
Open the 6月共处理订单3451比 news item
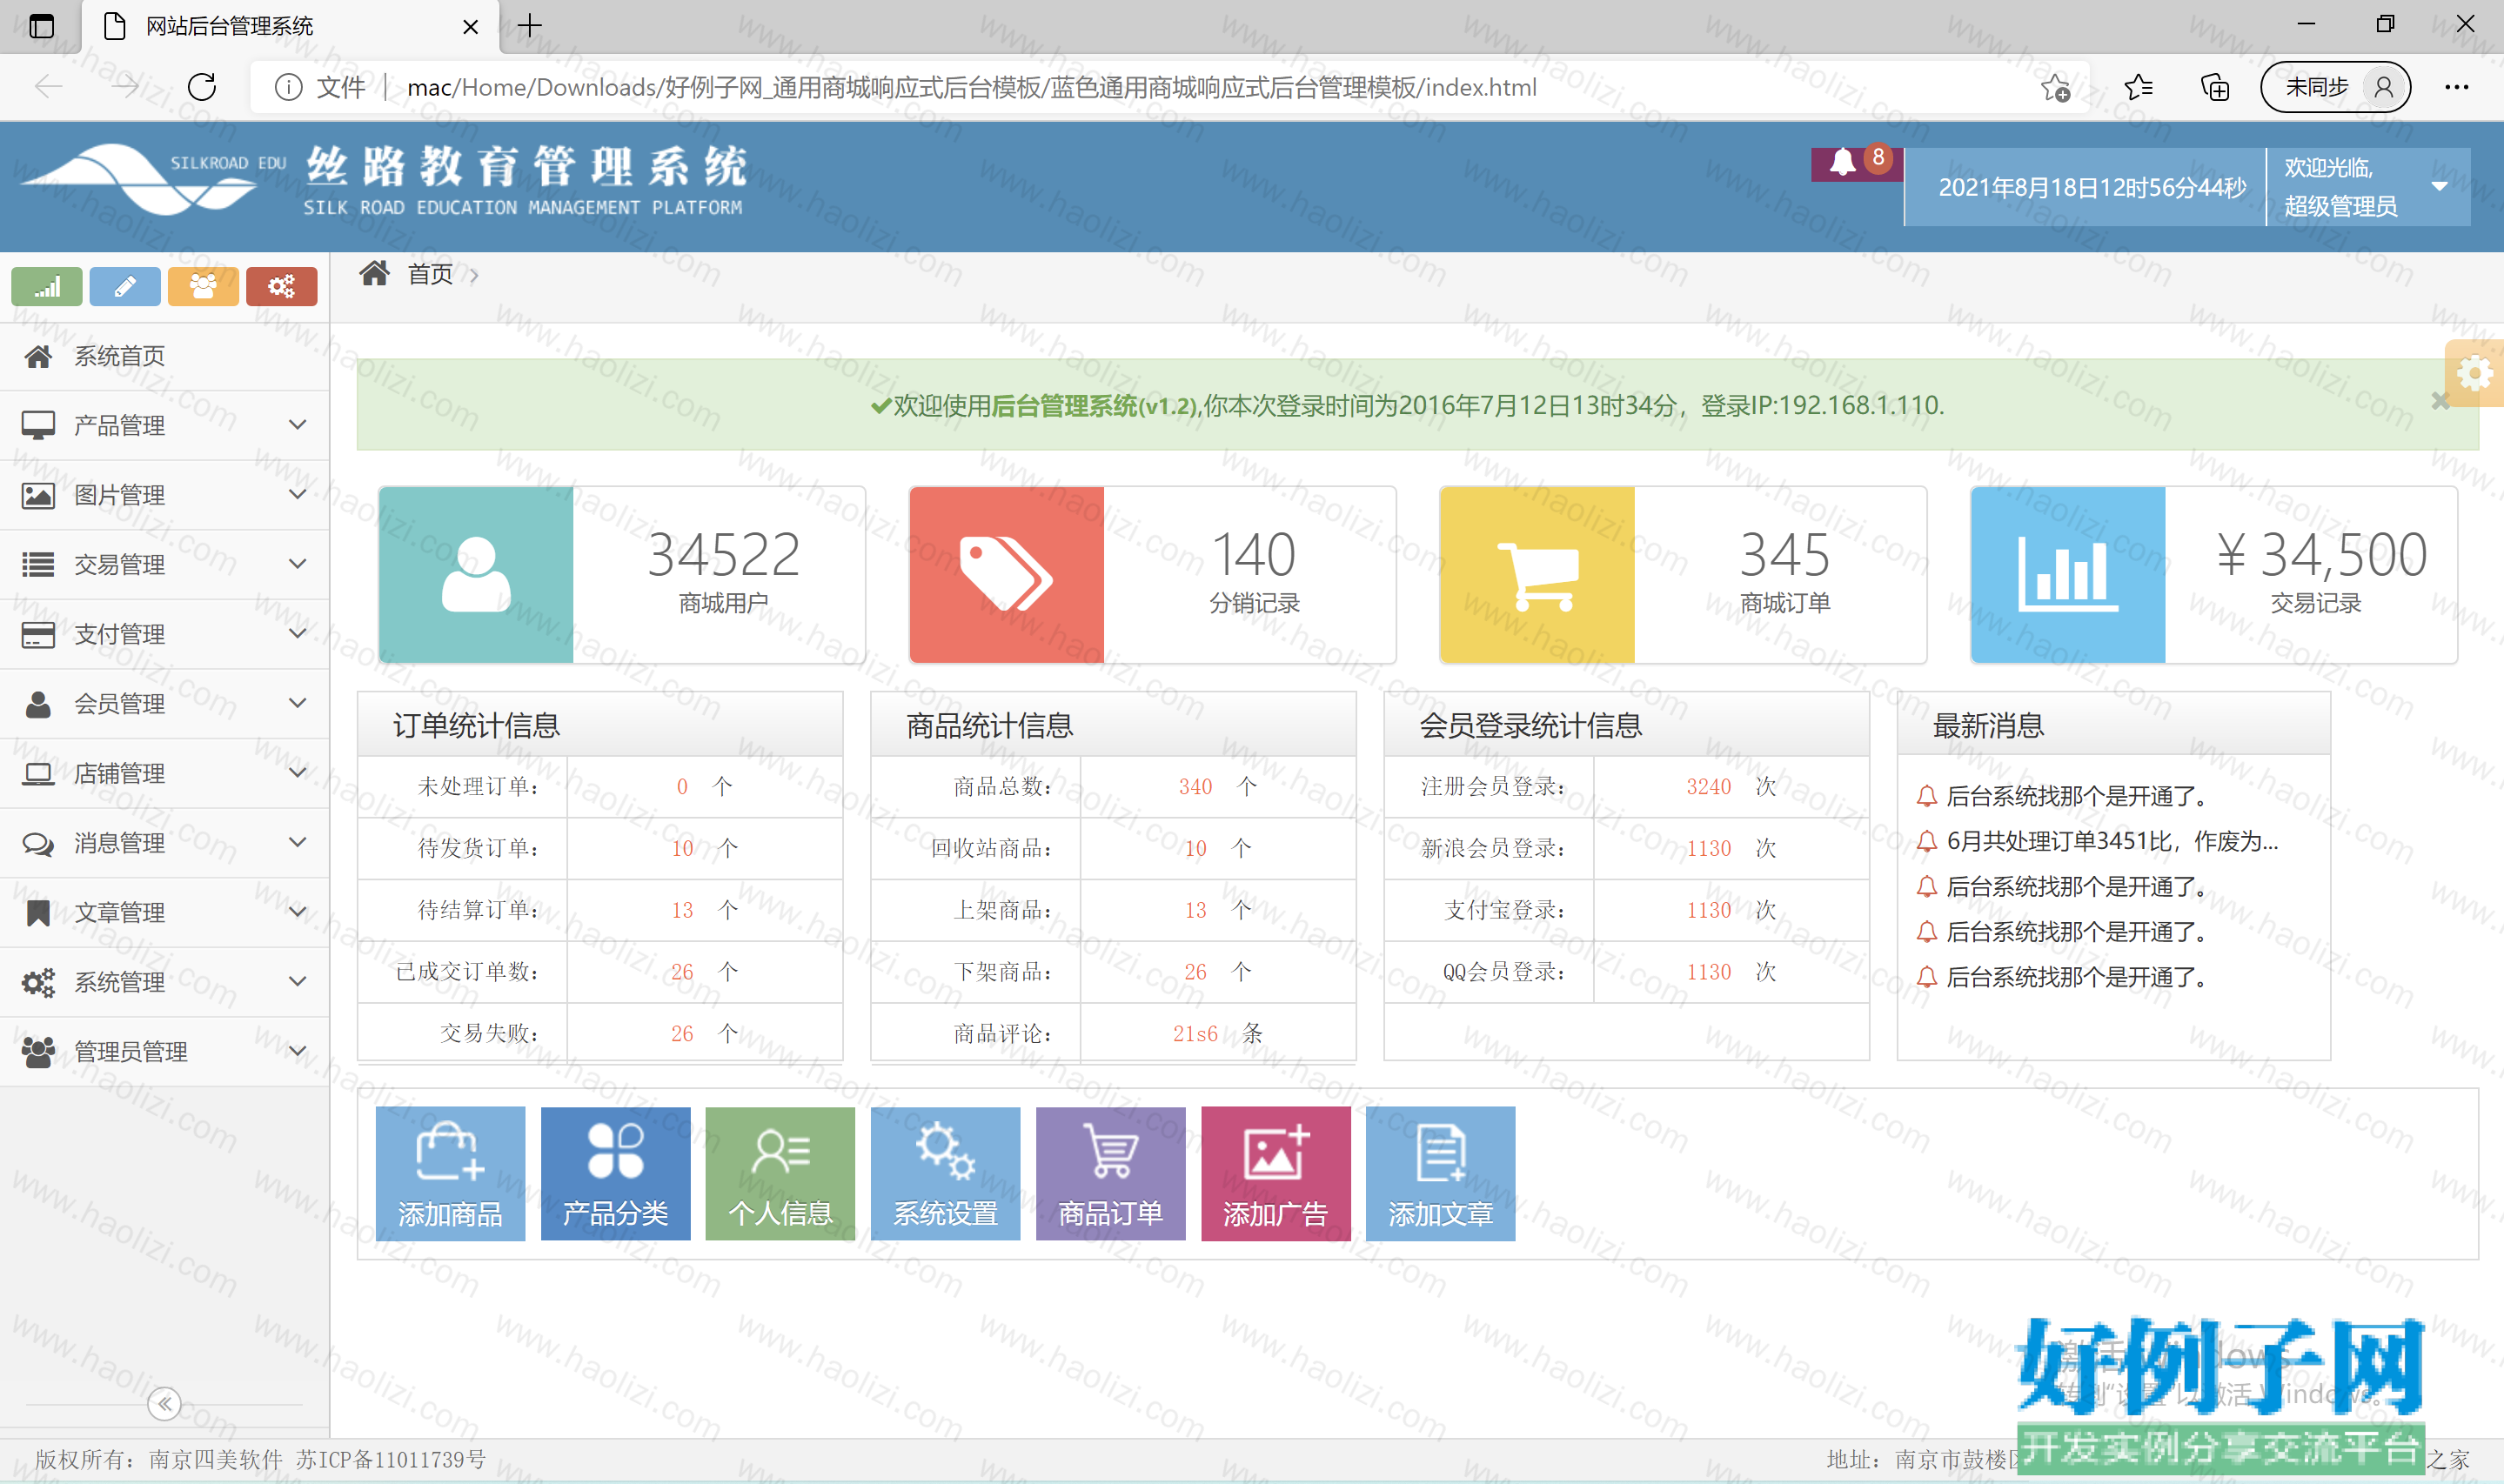2112,841
